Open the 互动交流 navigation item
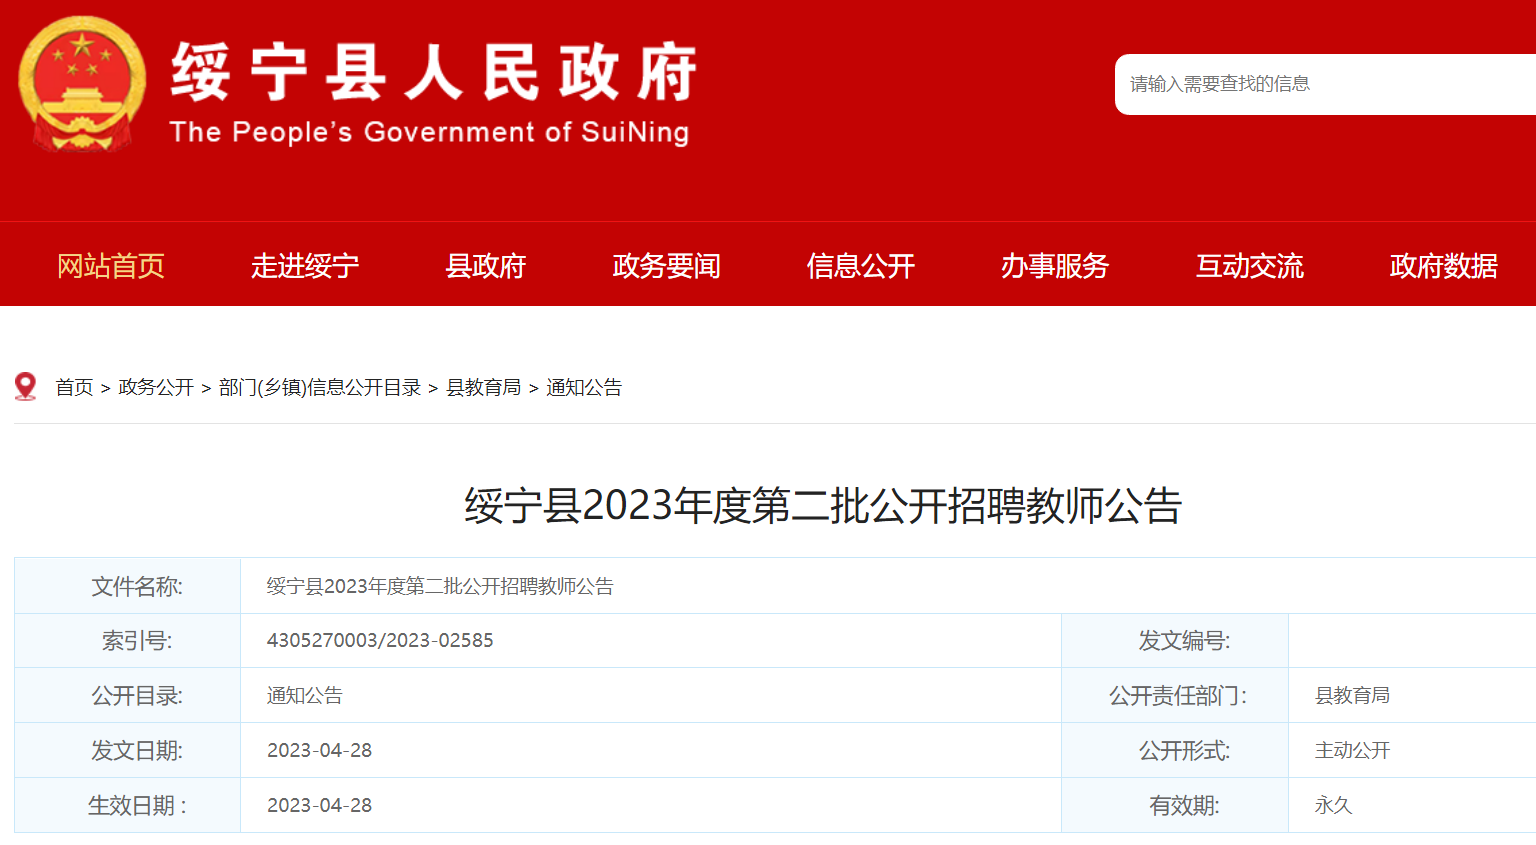Viewport: 1536px width, 845px height. coord(1250,266)
